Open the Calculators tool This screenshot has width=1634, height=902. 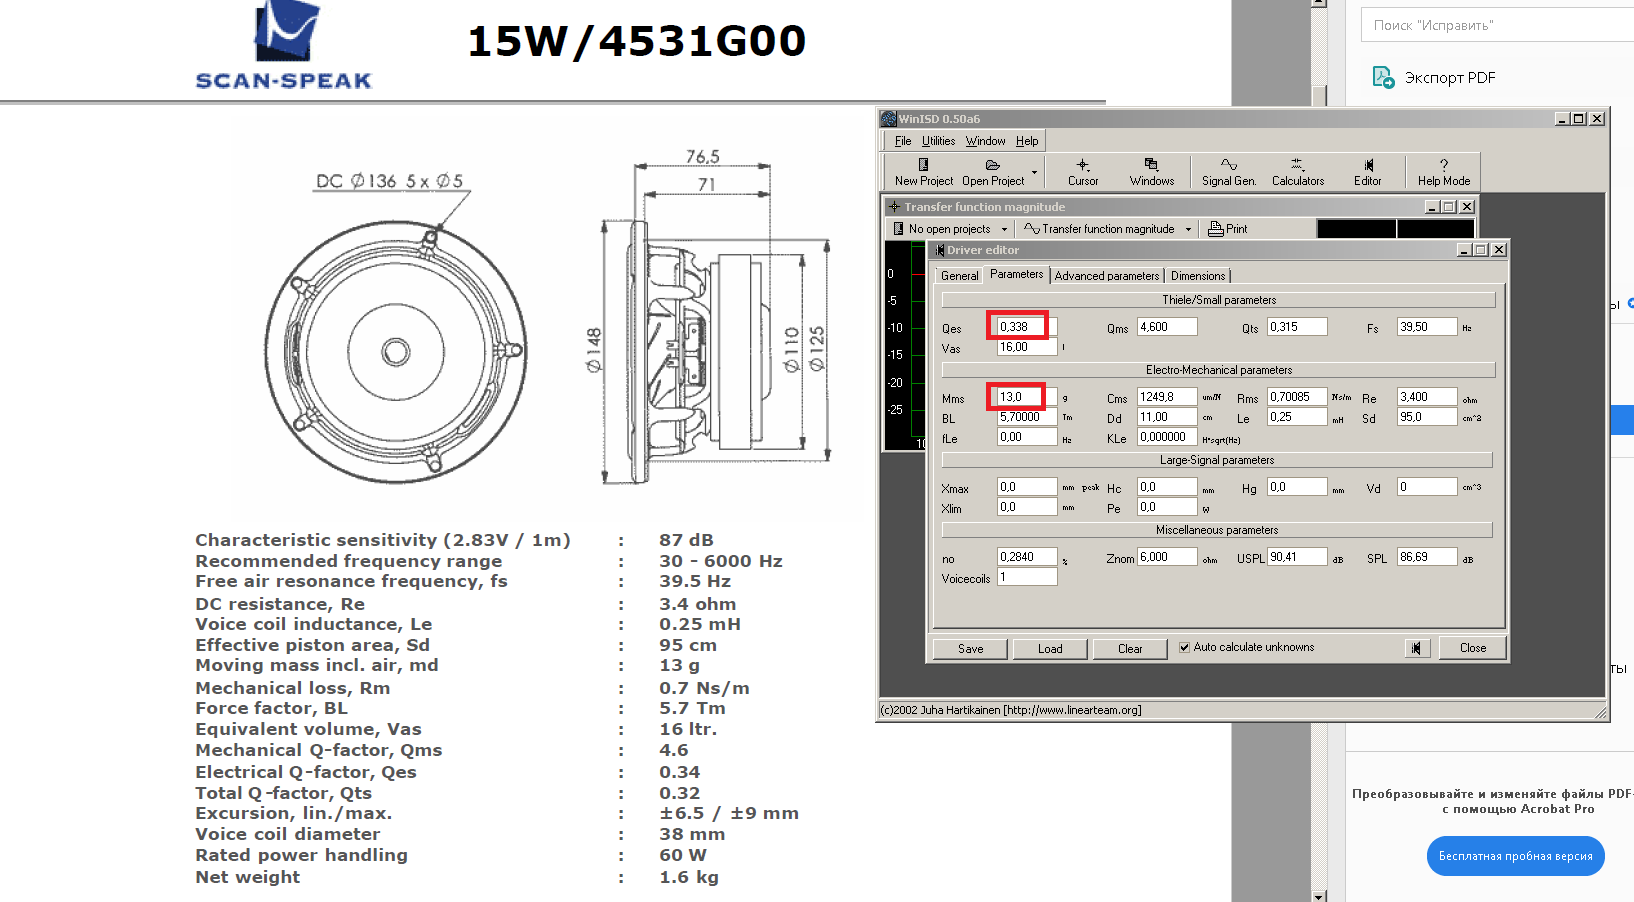(1297, 171)
